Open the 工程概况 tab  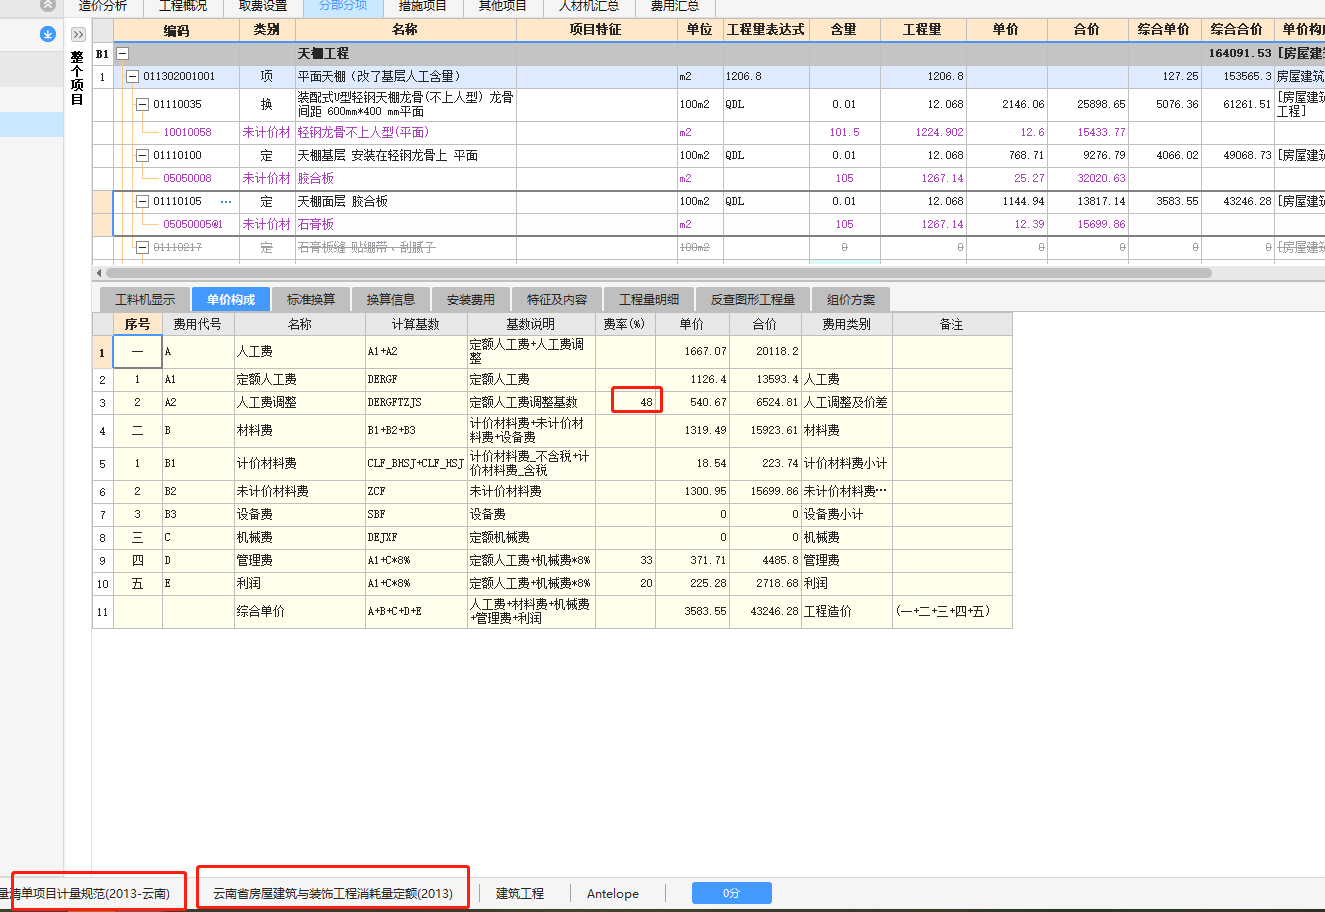pyautogui.click(x=183, y=6)
